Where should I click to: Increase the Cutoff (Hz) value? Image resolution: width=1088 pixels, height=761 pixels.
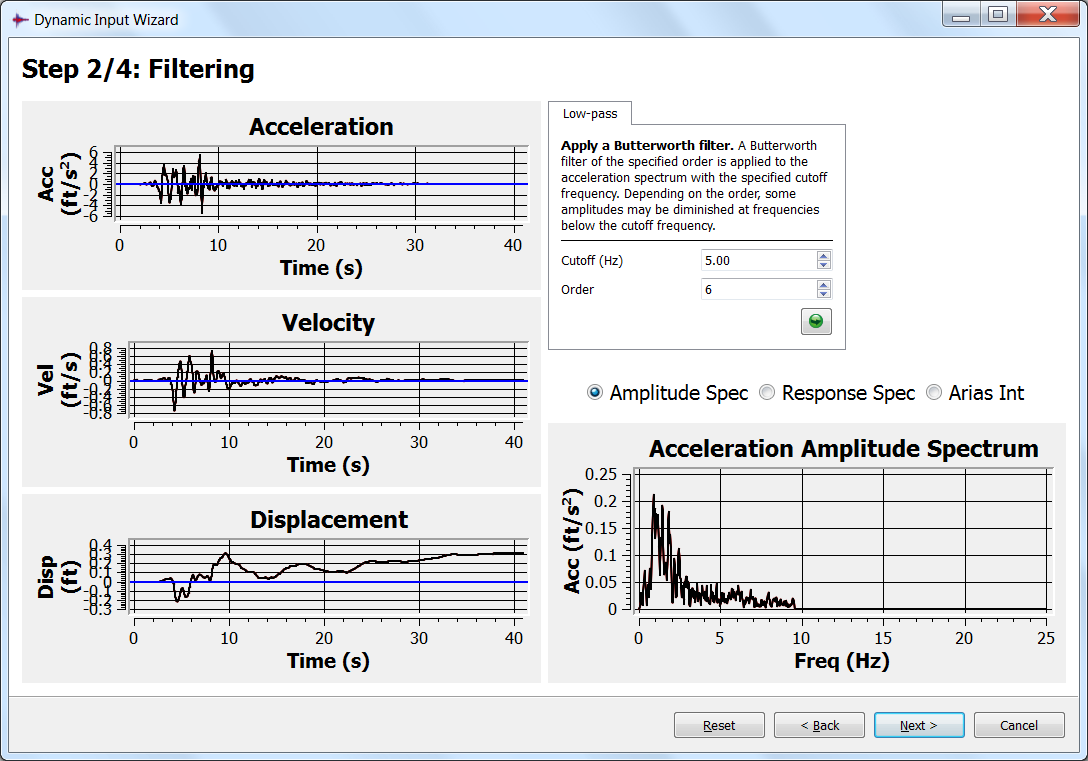pos(823,256)
